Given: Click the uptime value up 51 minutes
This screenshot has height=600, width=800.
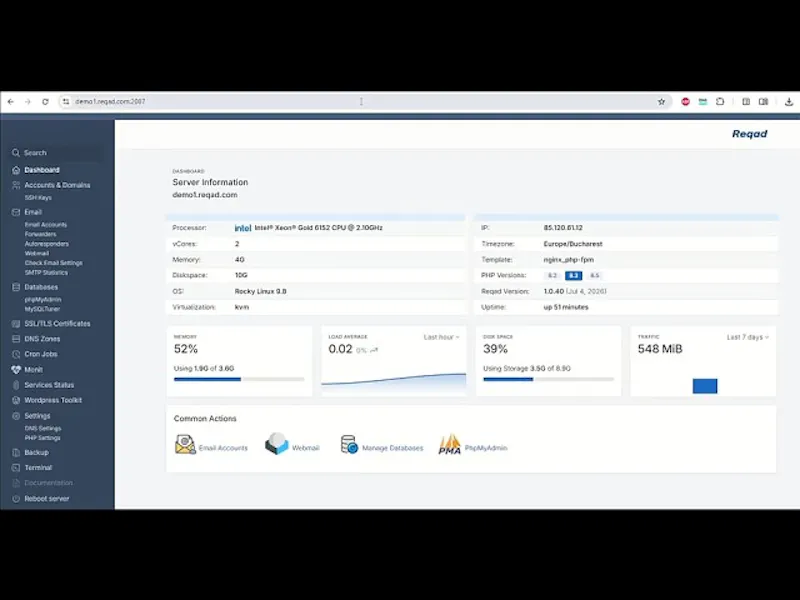Looking at the screenshot, I should [566, 307].
